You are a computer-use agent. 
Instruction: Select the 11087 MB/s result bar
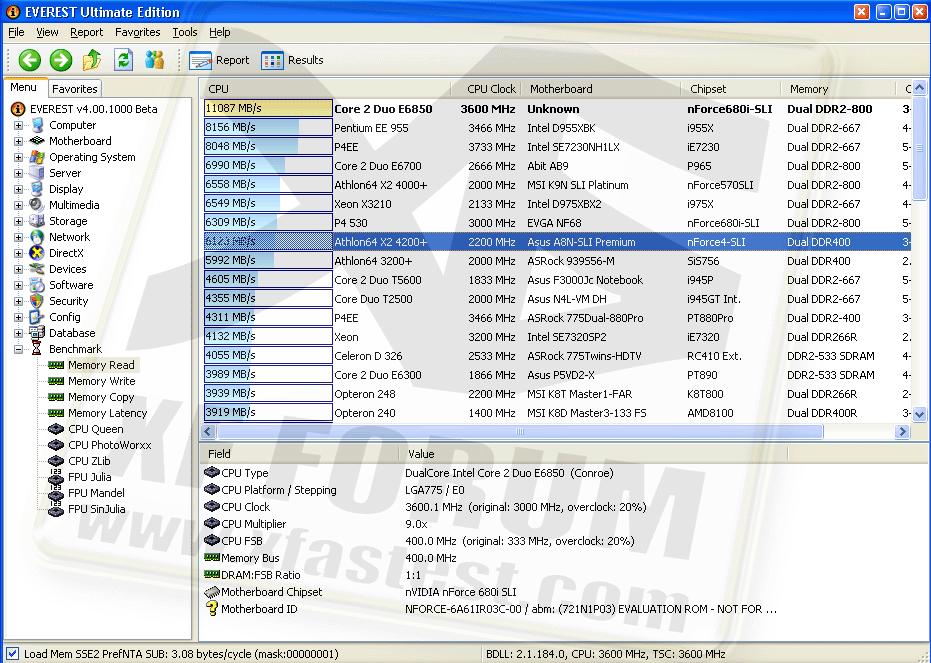pos(268,109)
